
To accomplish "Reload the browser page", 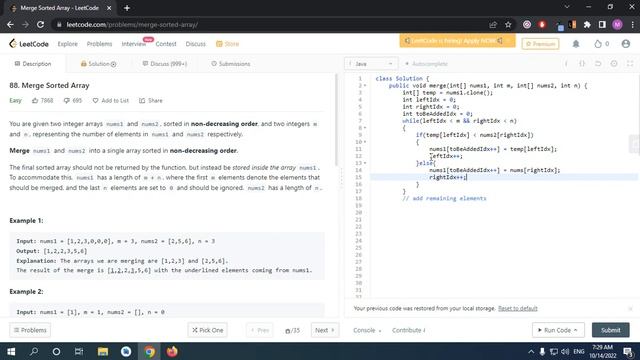I will point(40,24).
